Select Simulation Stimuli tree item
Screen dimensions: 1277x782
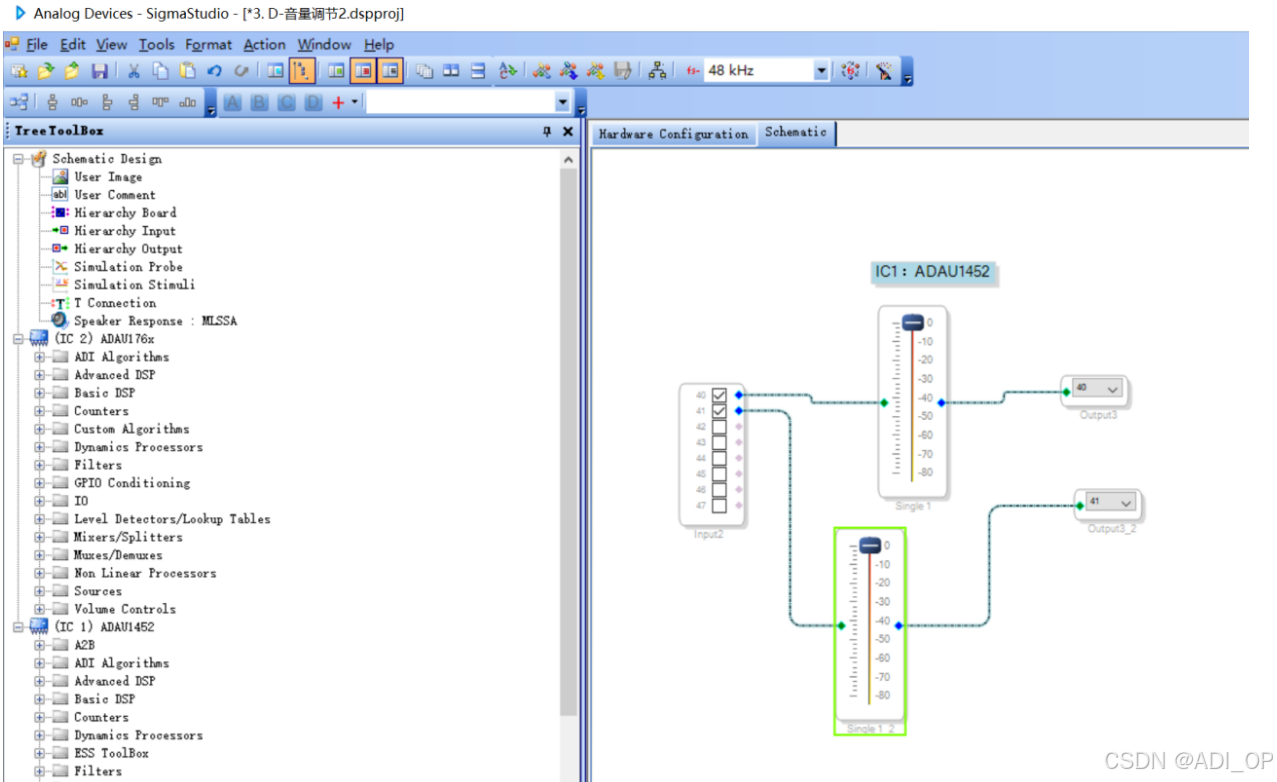(x=135, y=285)
